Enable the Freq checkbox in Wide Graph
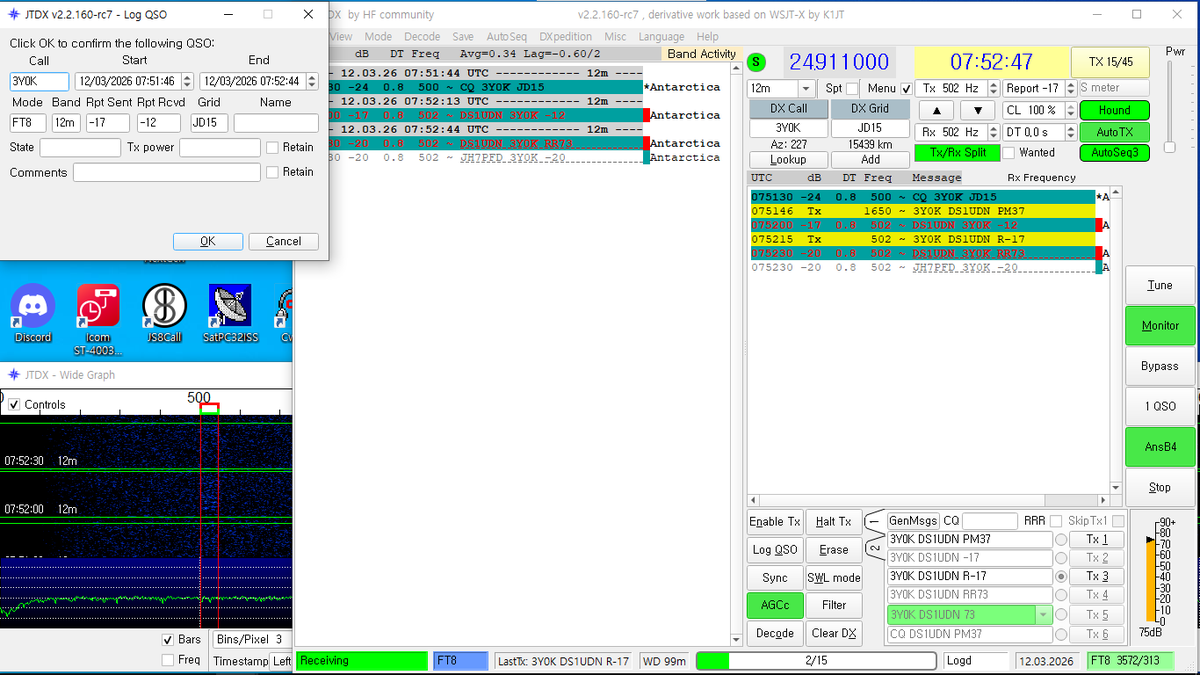The image size is (1200, 675). click(168, 660)
